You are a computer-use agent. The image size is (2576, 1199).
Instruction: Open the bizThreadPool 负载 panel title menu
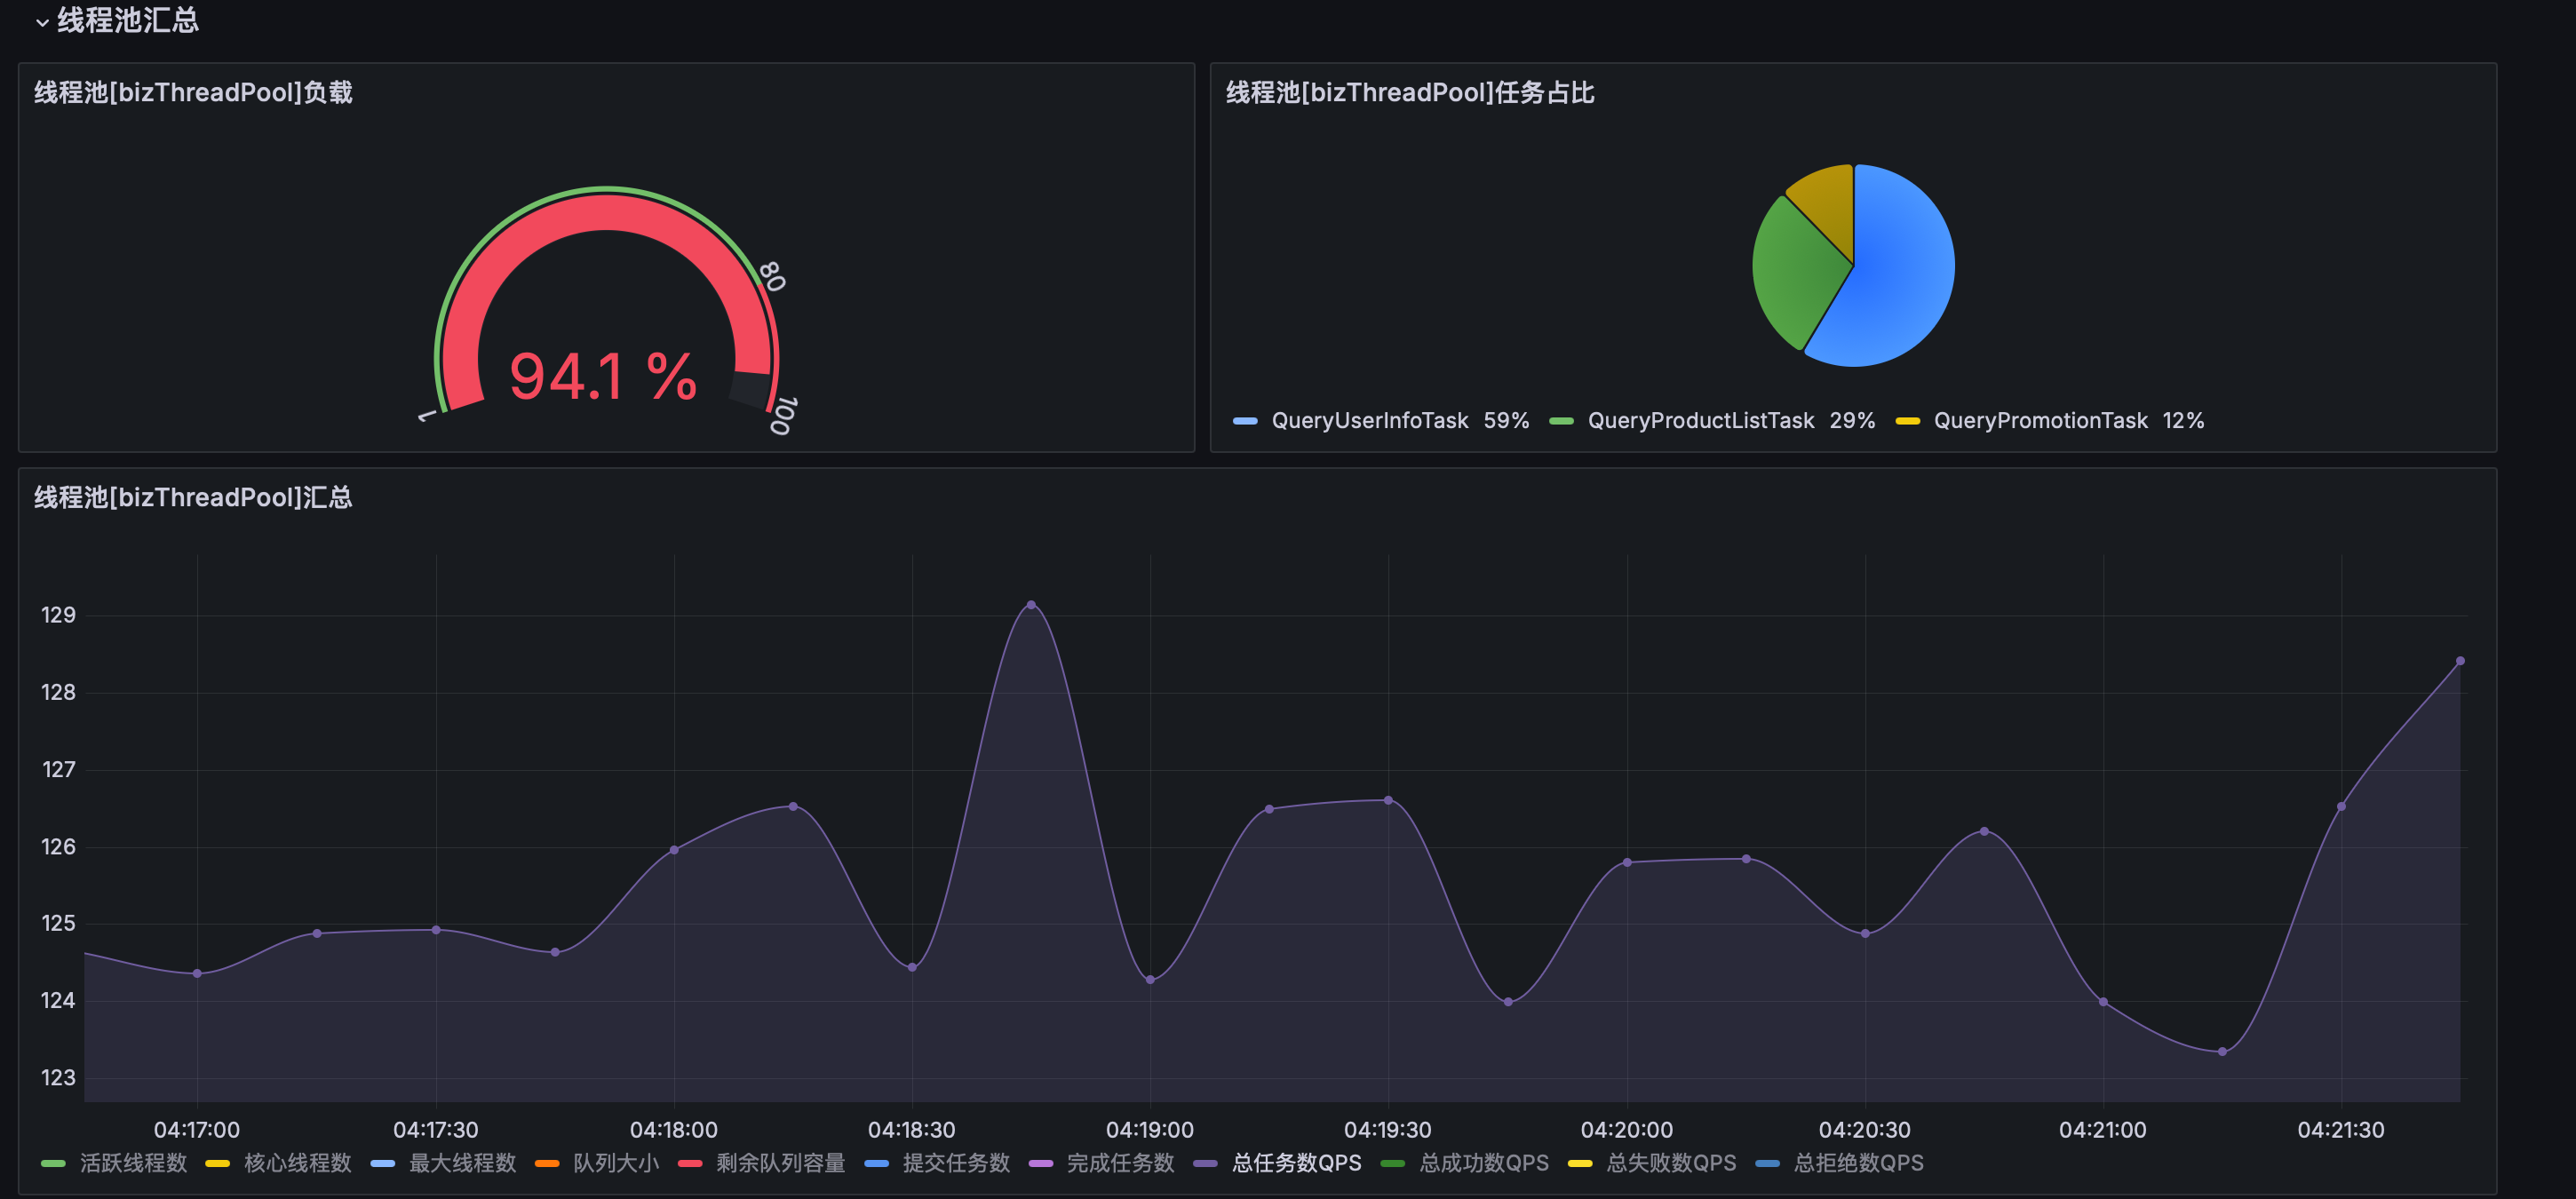click(x=193, y=93)
